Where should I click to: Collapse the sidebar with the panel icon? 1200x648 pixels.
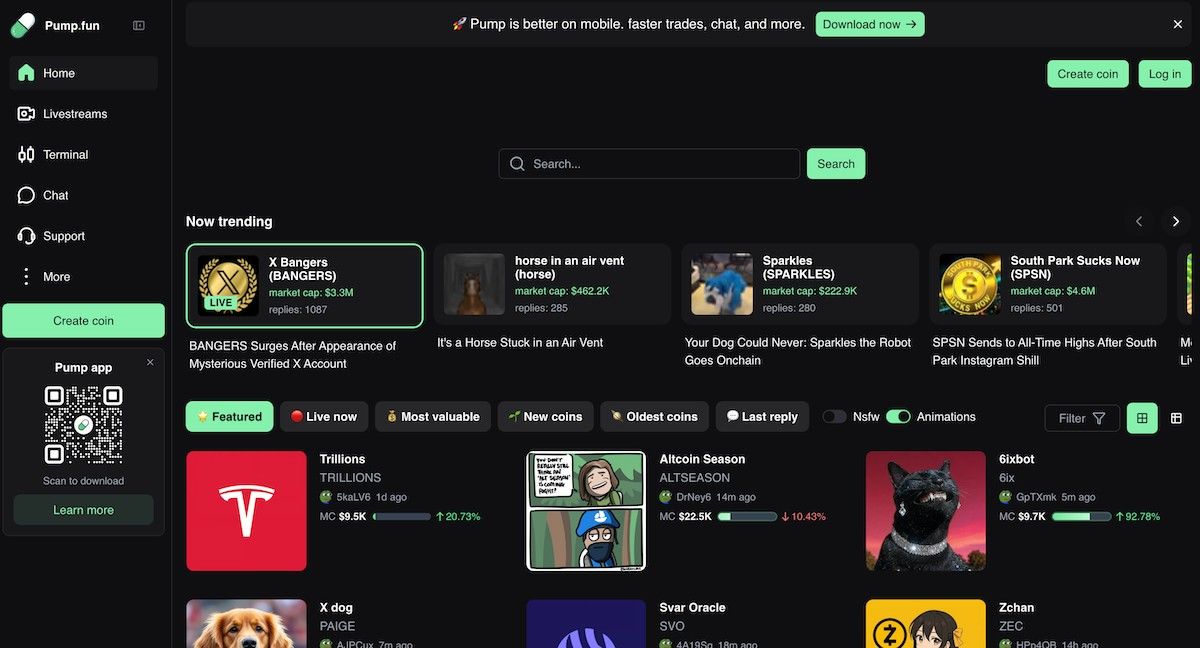pos(139,26)
